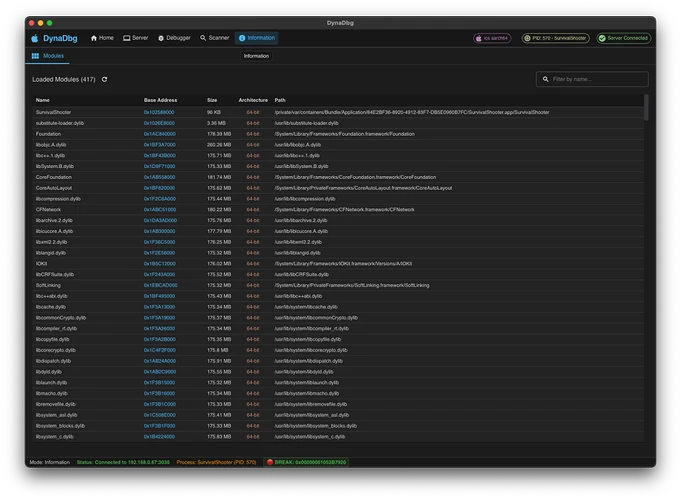The width and height of the screenshot is (680, 500).
Task: Open the Home view
Action: [102, 38]
